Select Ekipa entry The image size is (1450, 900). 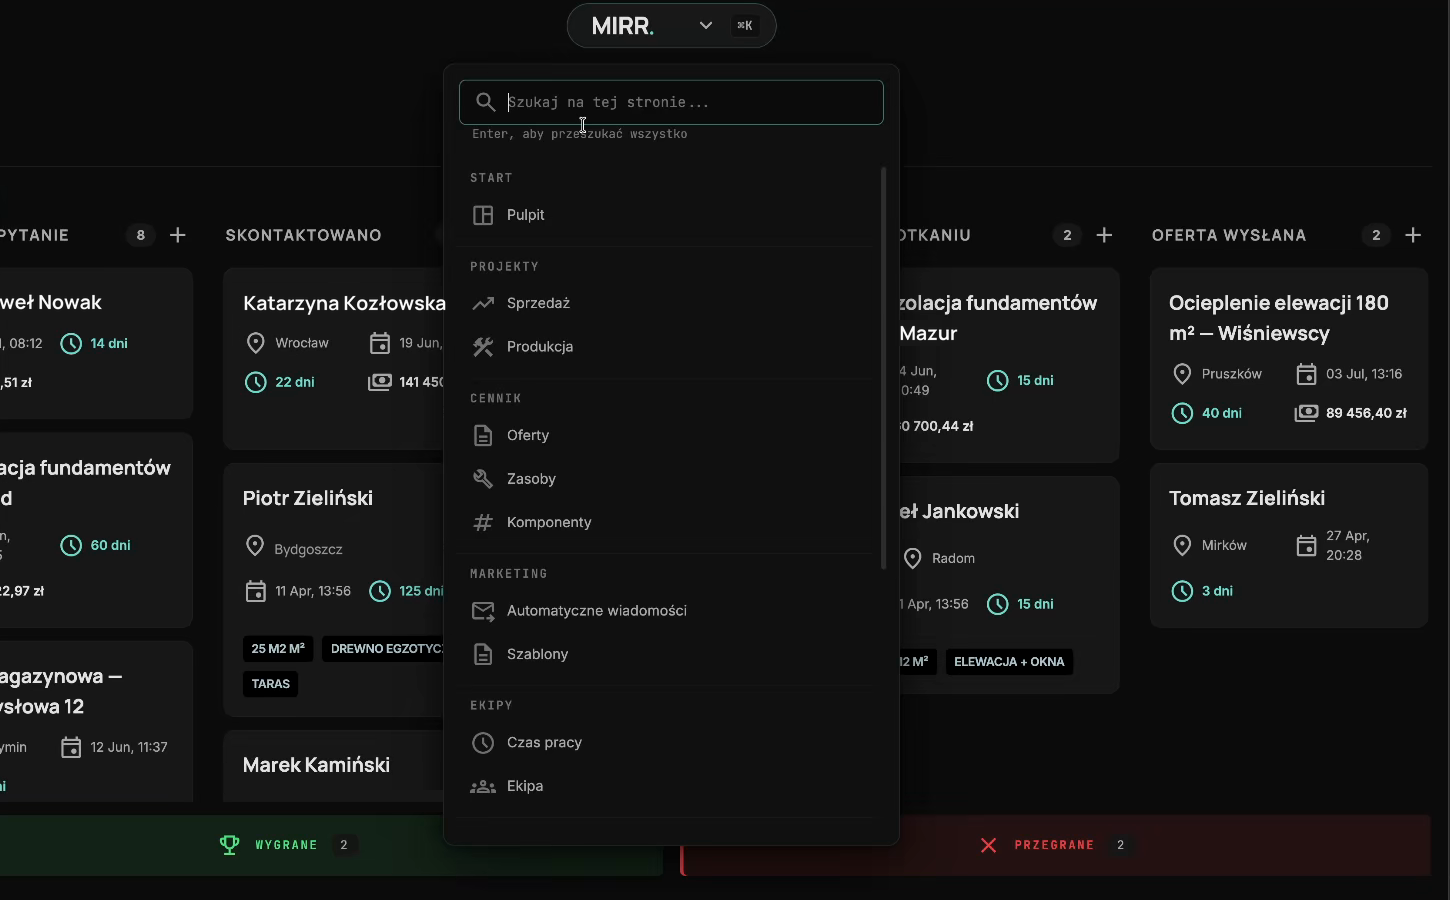(665, 786)
